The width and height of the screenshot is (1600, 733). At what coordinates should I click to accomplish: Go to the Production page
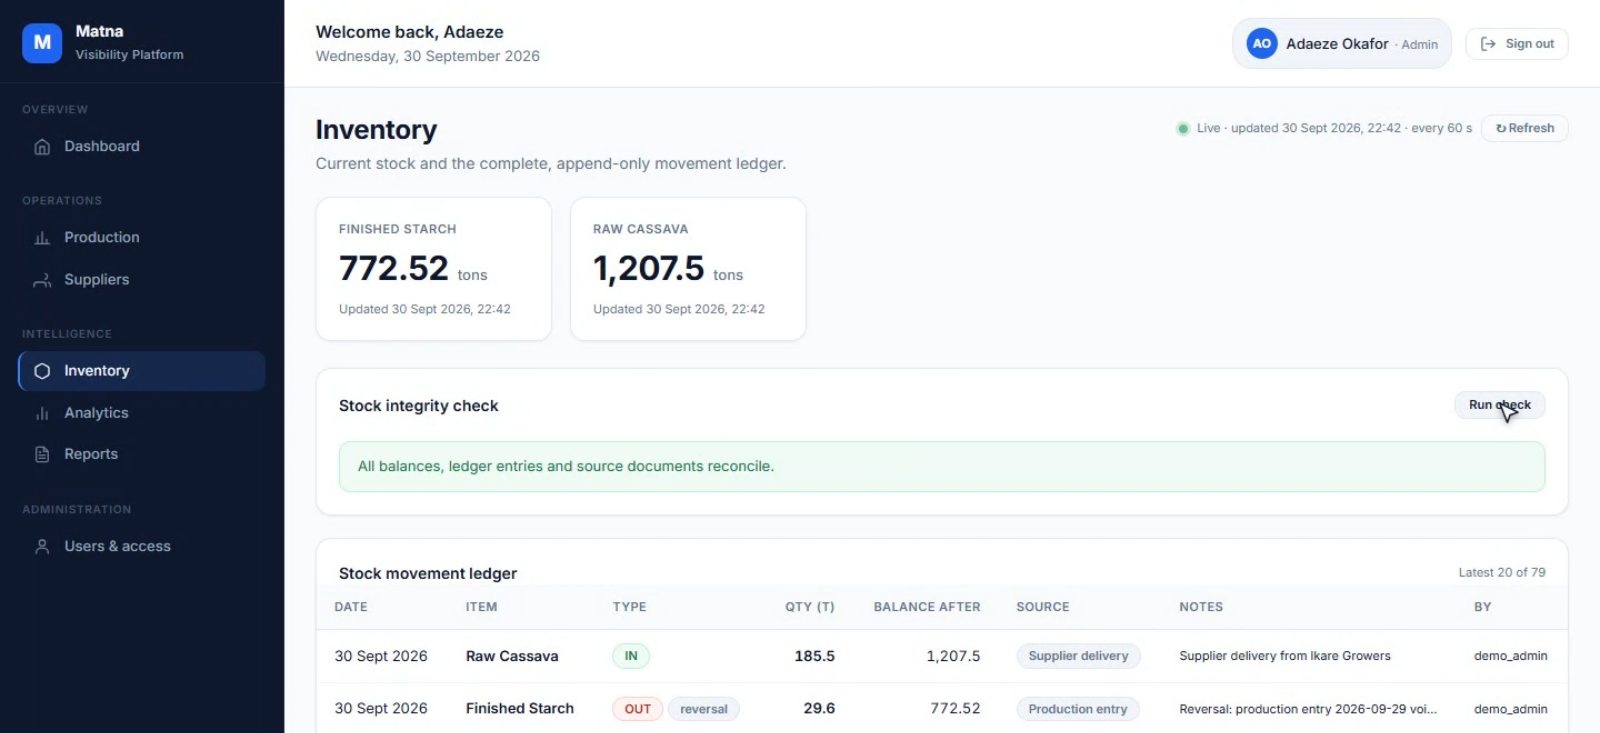[x=141, y=238]
